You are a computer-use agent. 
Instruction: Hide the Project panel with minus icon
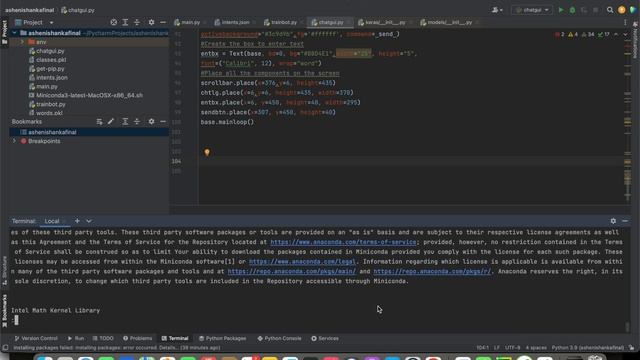tap(163, 22)
